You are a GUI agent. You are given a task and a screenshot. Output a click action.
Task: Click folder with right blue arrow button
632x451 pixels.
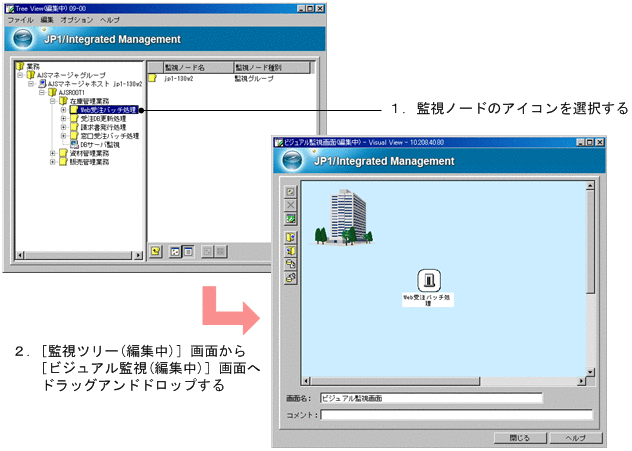(291, 237)
